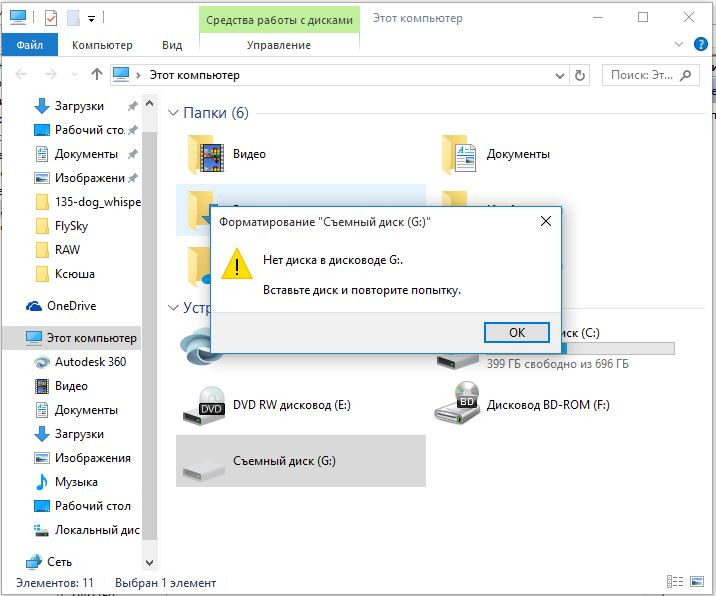The width and height of the screenshot is (716, 596).
Task: Click the Up arrow navigation icon
Action: pos(97,75)
